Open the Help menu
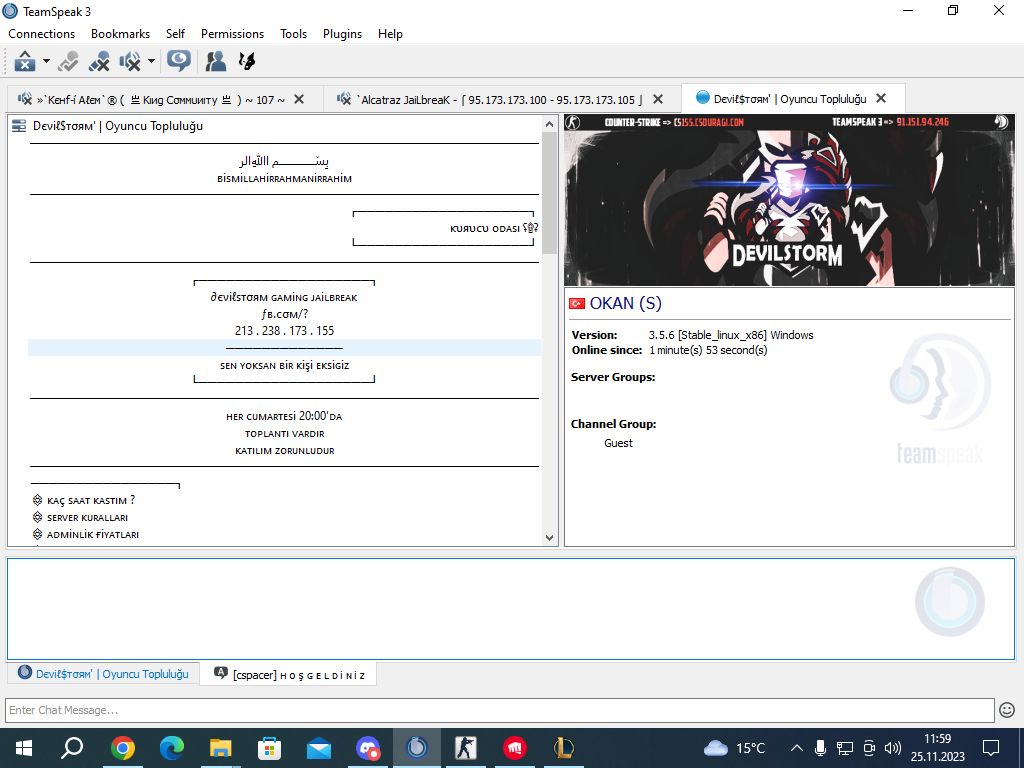Screen dimensions: 1024x768 [390, 34]
